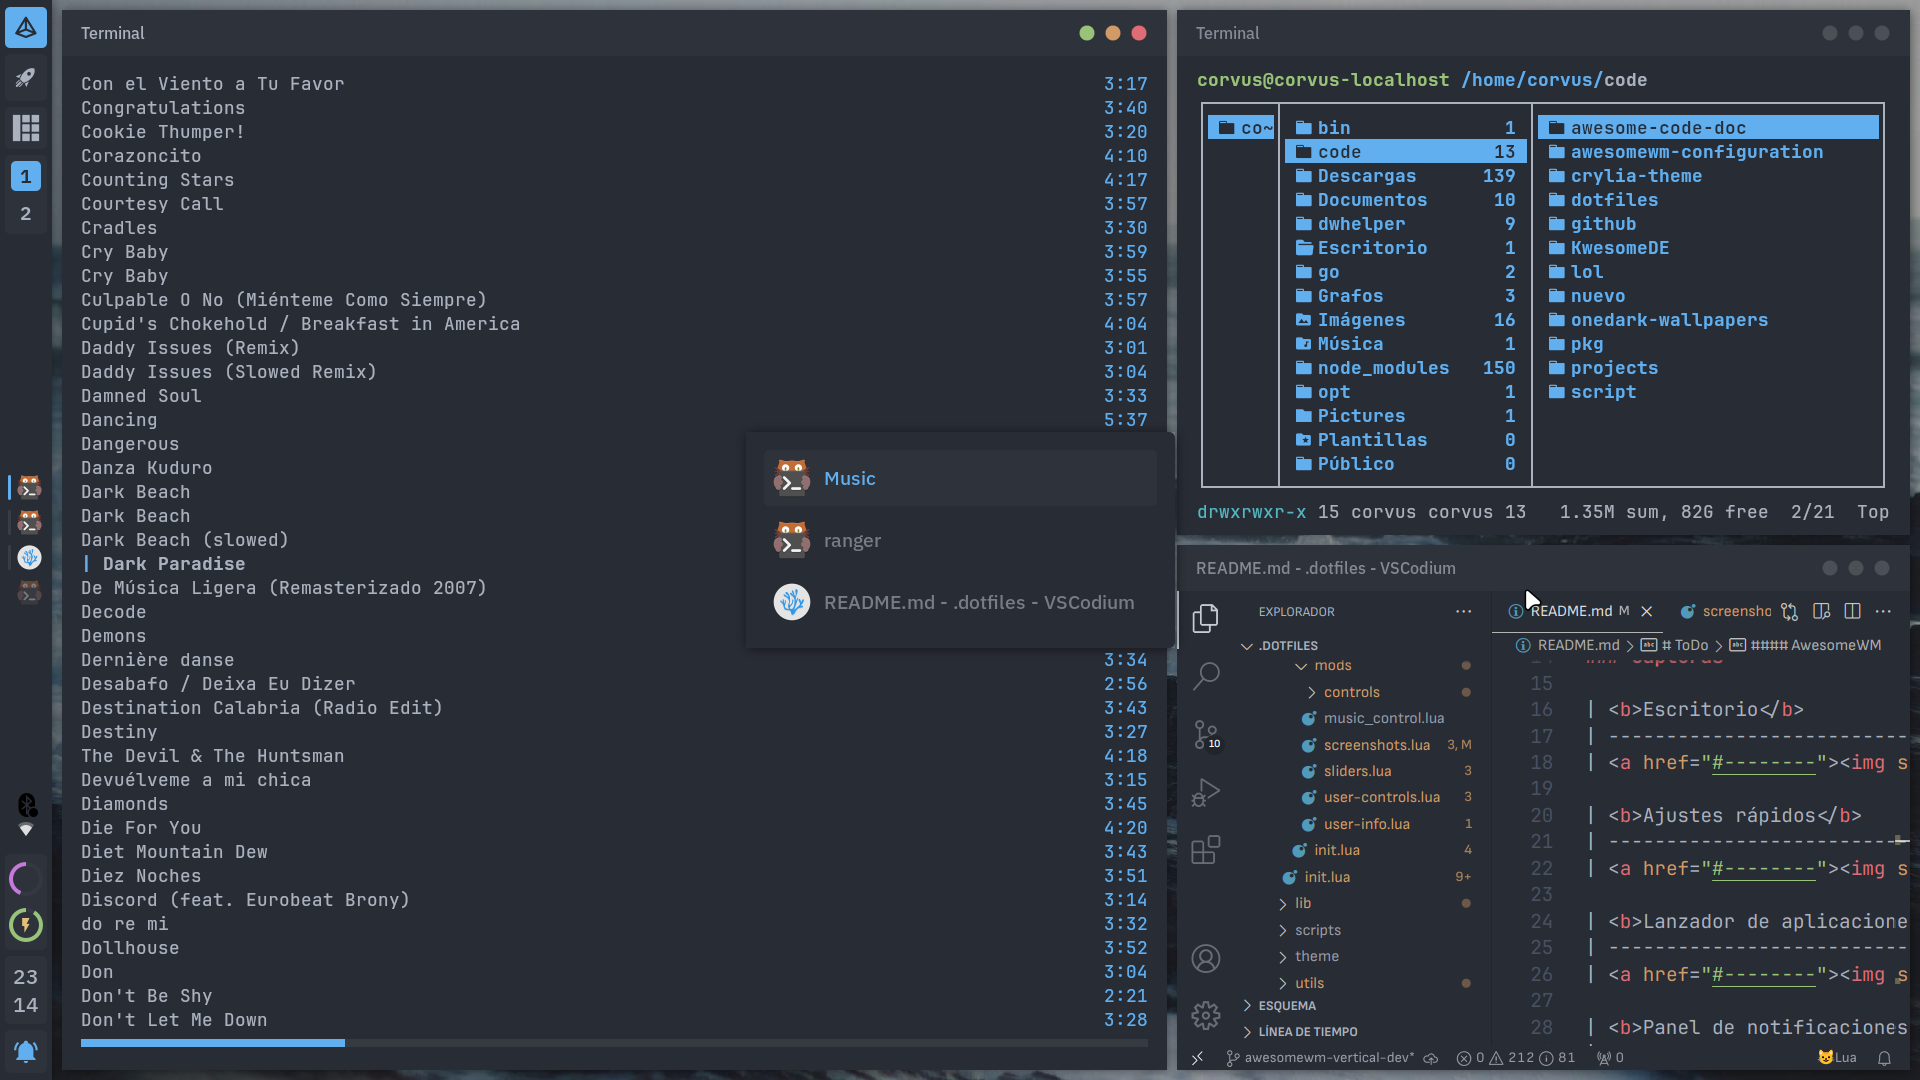Toggle the notification bell at panel bottom
The width and height of the screenshot is (1920, 1080).
click(26, 1051)
